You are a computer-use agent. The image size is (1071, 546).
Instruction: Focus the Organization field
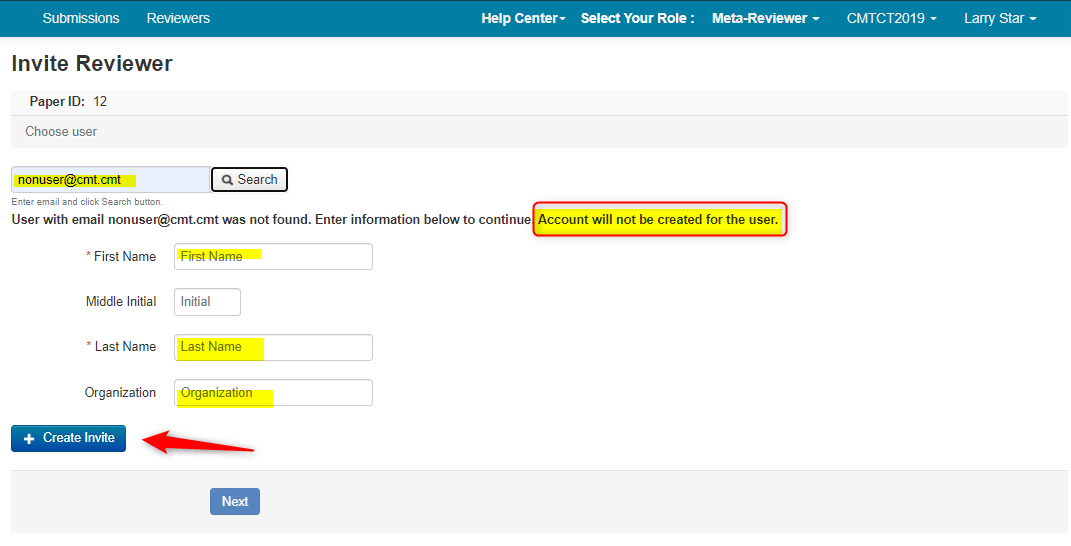273,393
